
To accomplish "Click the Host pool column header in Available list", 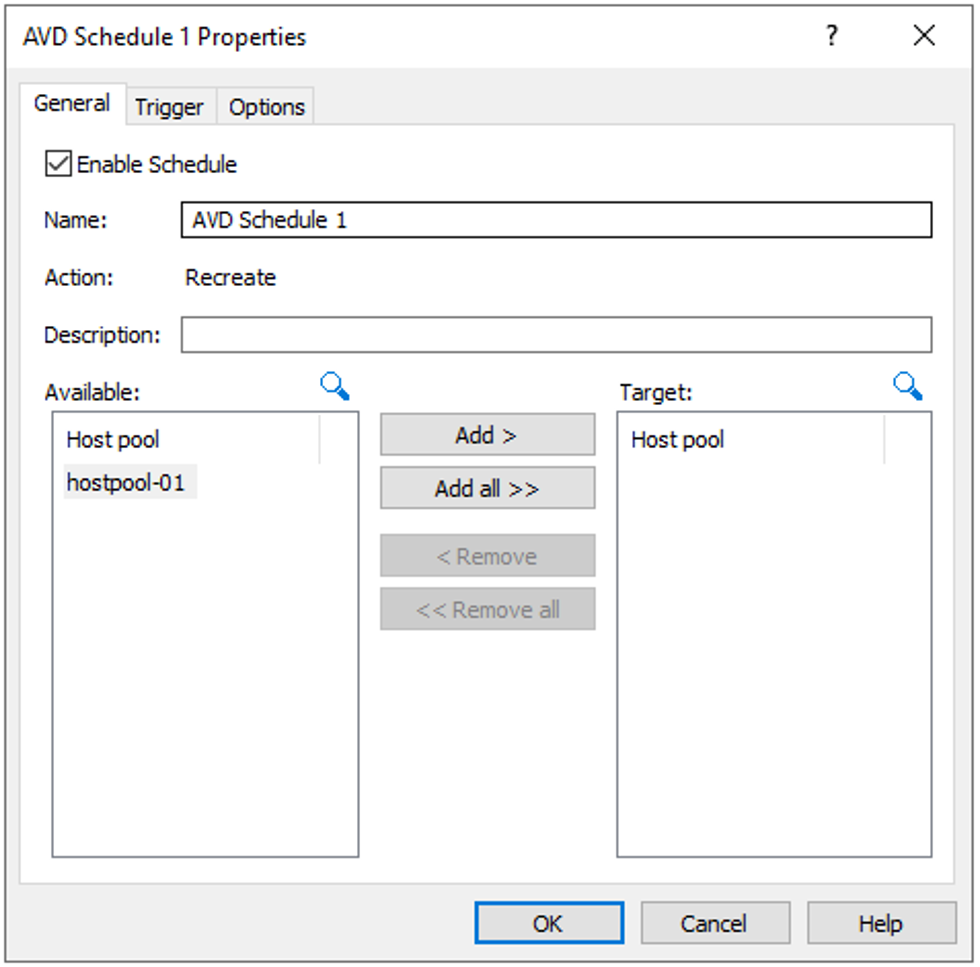I will click(x=186, y=439).
